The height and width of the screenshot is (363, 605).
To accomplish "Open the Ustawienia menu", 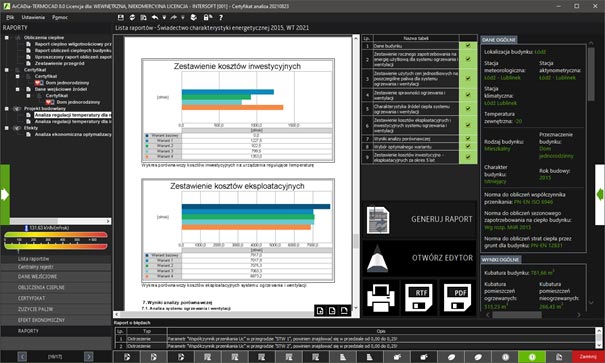I will [x=33, y=17].
